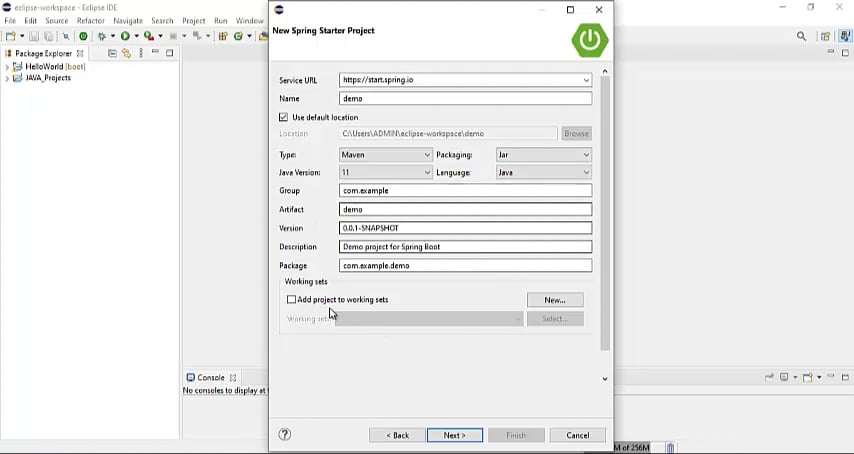Toggle Link with Editor in Package Explorer
The image size is (854, 454).
coord(126,53)
